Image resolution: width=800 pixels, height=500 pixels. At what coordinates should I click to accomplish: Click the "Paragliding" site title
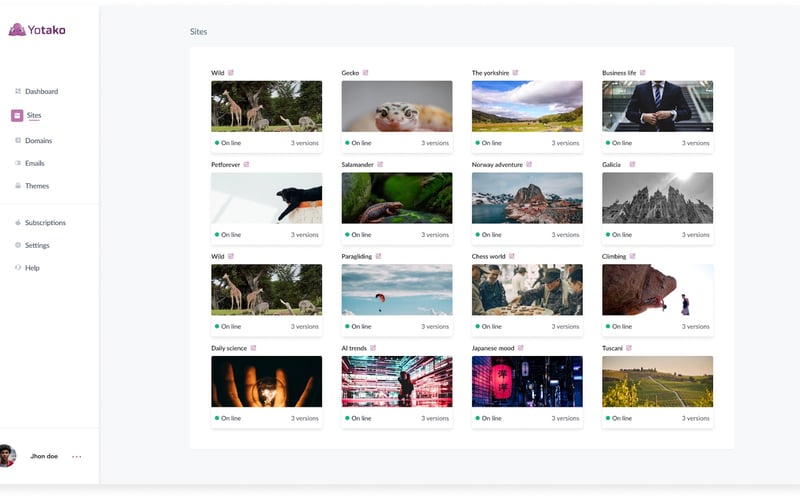point(357,256)
